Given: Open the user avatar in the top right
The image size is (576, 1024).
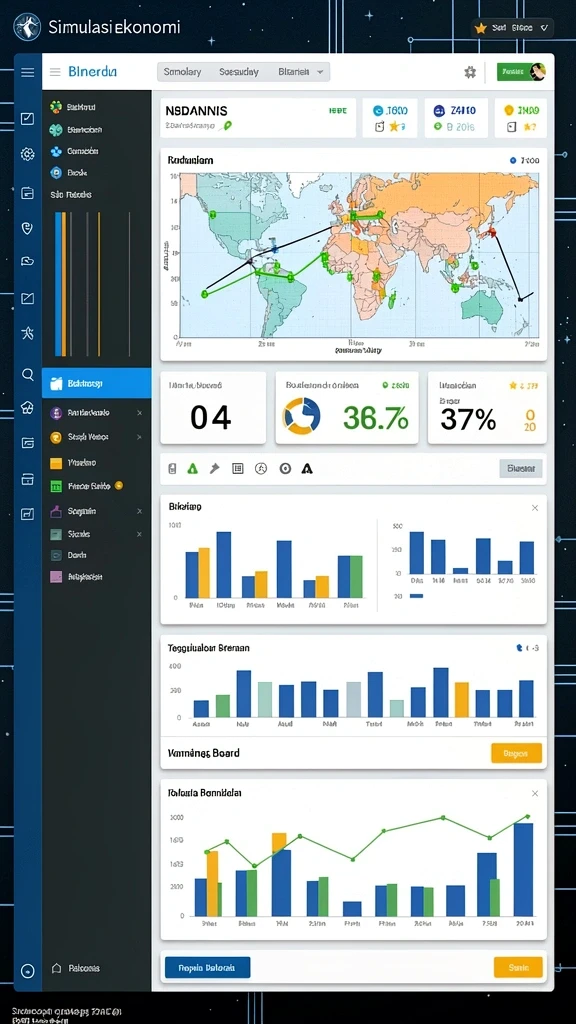Looking at the screenshot, I should point(537,72).
